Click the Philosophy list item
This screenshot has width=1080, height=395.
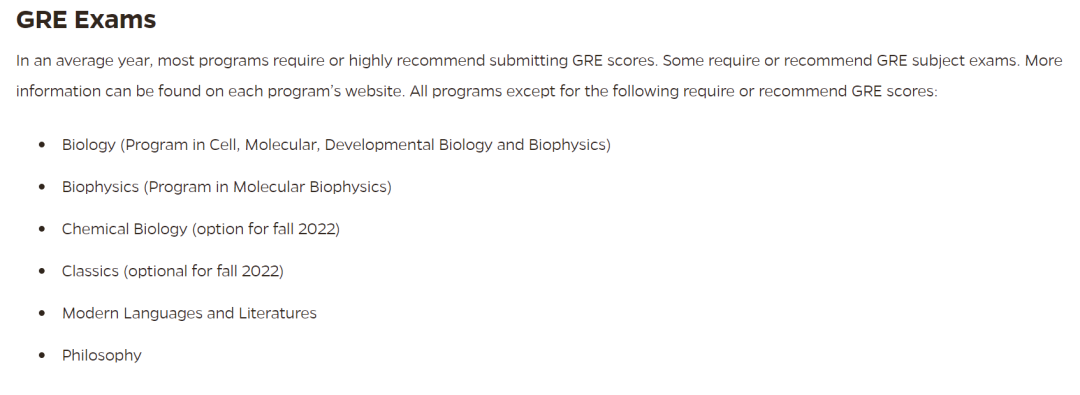pyautogui.click(x=102, y=356)
